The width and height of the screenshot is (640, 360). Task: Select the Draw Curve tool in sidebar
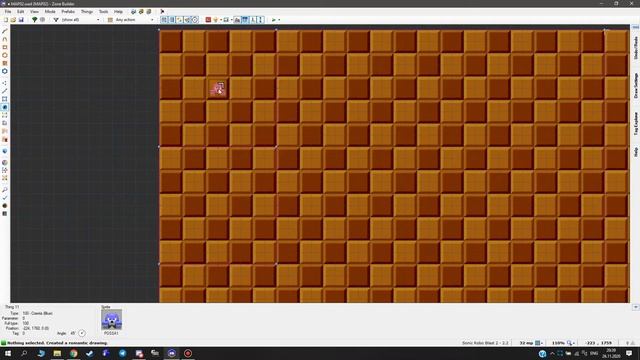(x=5, y=39)
